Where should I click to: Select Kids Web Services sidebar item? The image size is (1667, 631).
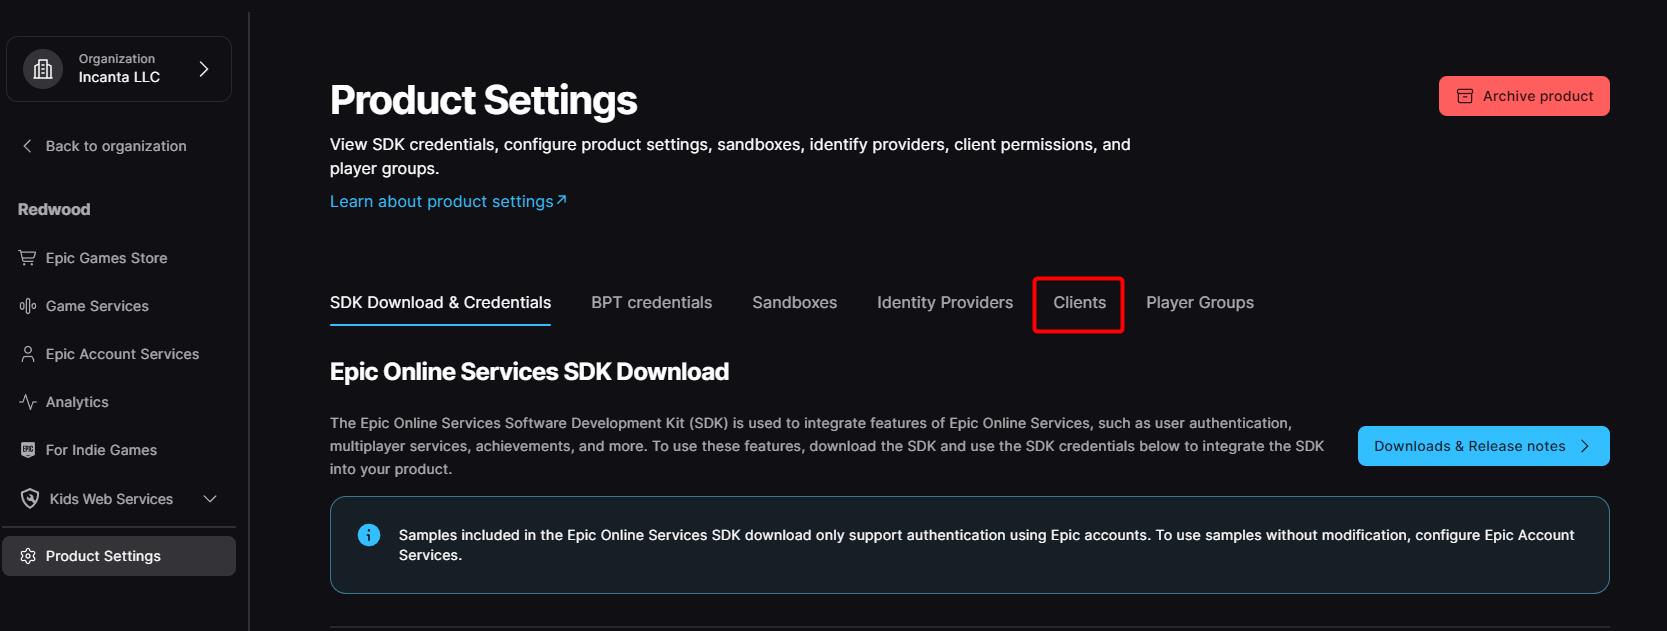click(111, 499)
